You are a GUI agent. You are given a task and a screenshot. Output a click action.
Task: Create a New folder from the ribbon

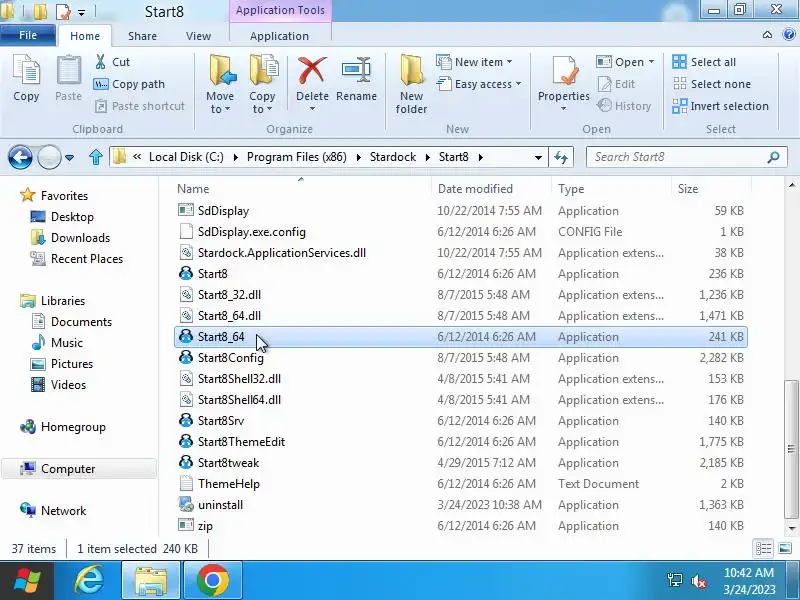(411, 85)
